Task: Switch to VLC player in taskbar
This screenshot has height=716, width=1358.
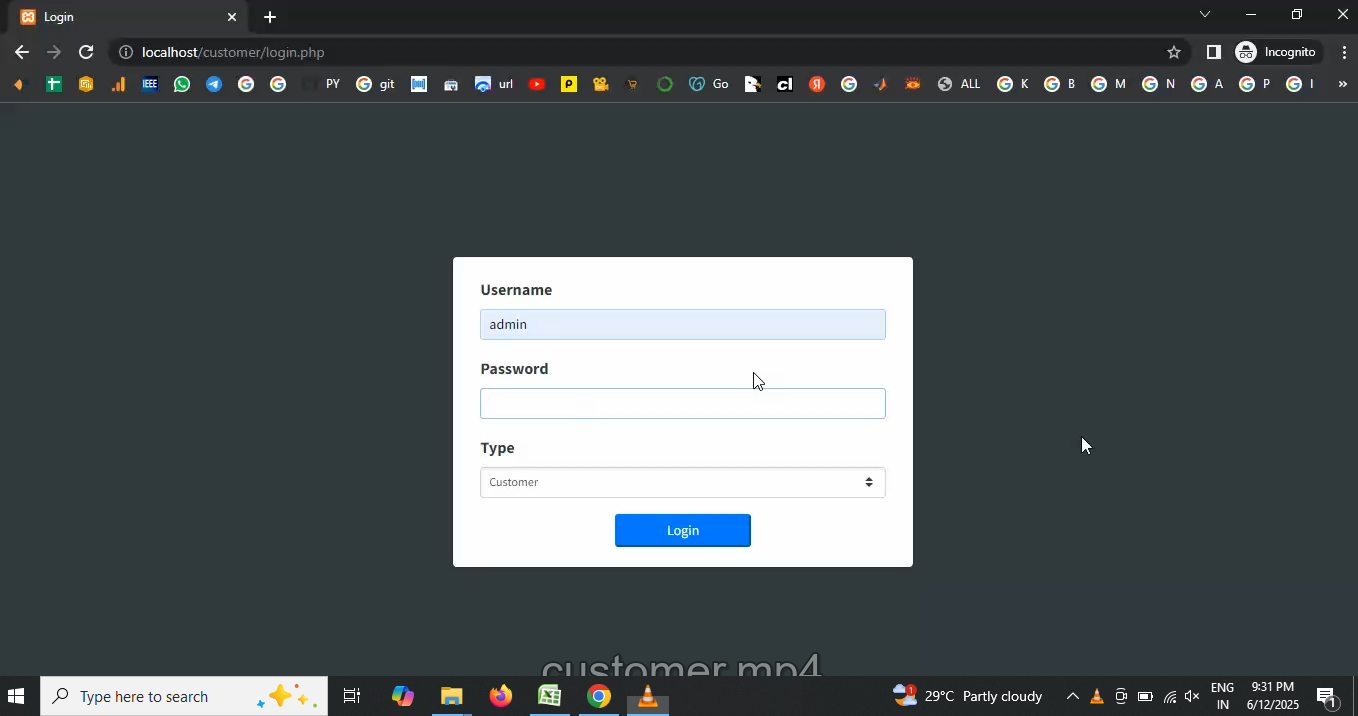Action: coord(648,696)
